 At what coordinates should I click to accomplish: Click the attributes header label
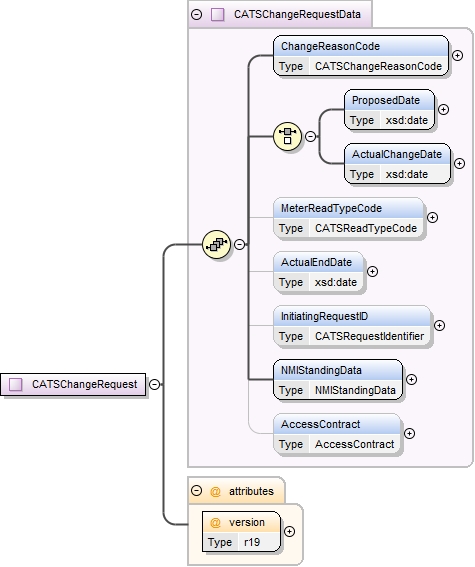coord(251,491)
